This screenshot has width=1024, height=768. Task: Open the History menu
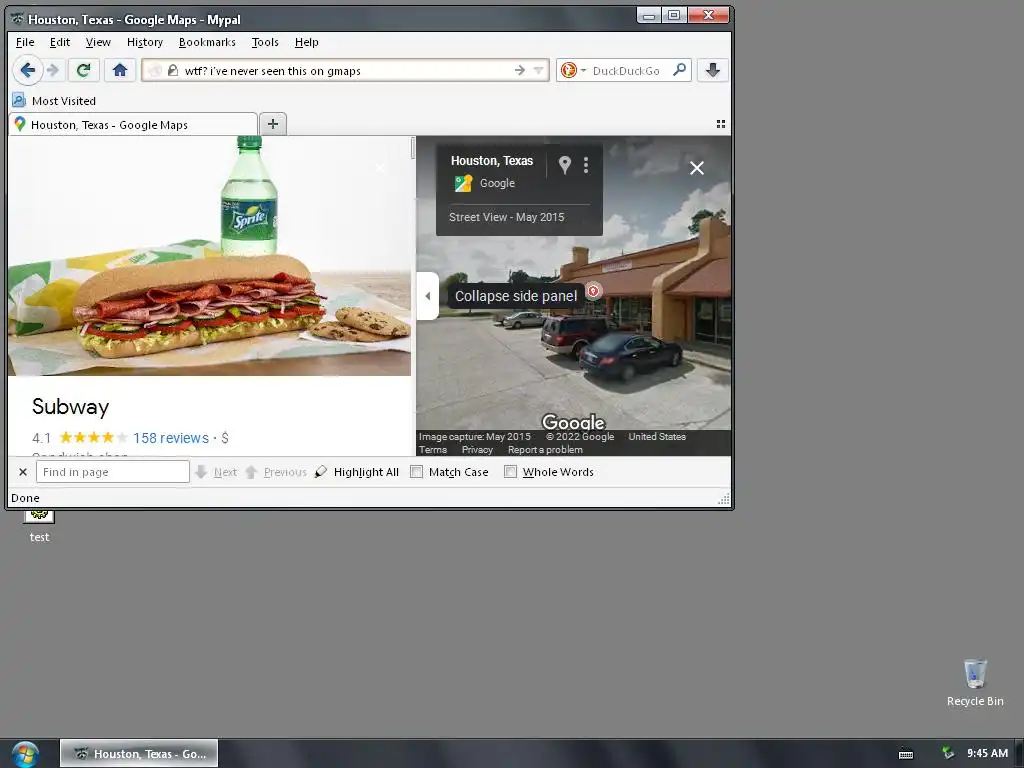tap(145, 42)
